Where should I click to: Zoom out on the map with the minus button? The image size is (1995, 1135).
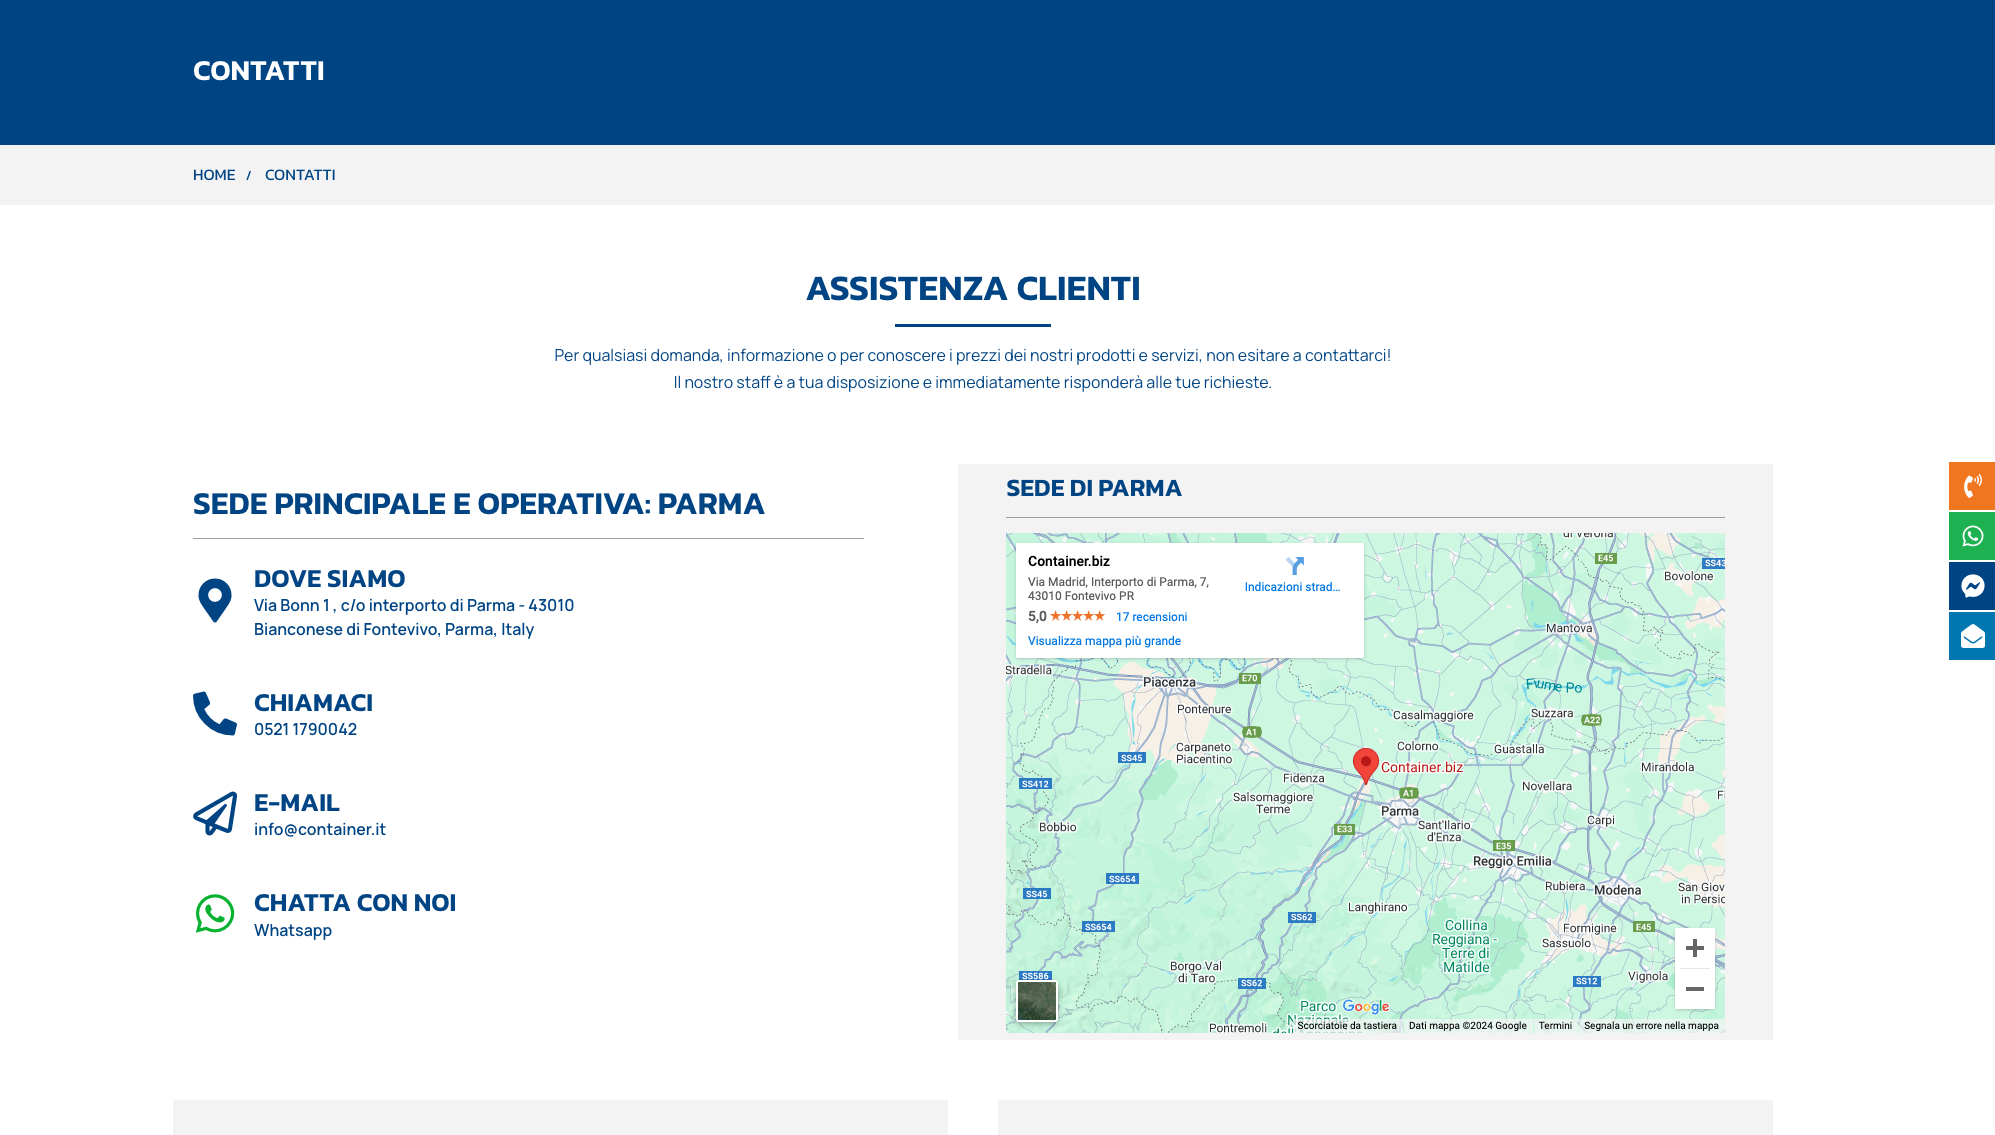1695,988
